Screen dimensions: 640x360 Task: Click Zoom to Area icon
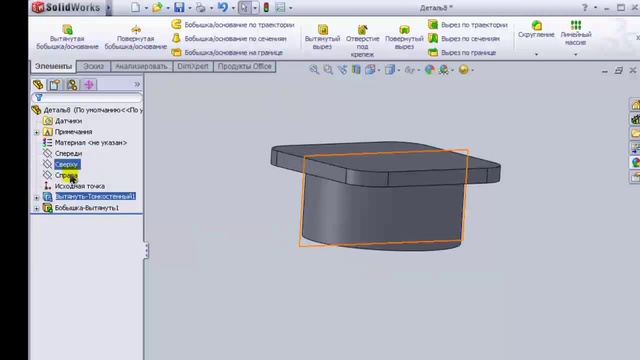(328, 70)
